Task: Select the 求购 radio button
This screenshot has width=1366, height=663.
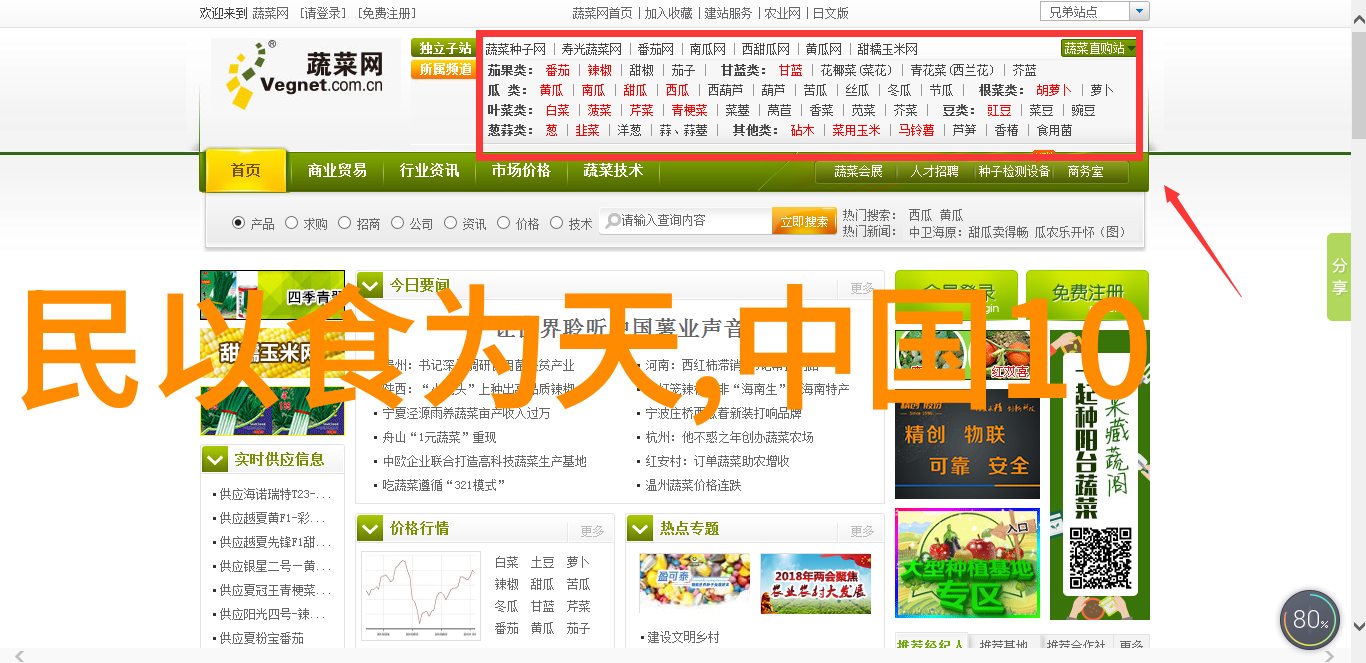Action: pos(291,223)
